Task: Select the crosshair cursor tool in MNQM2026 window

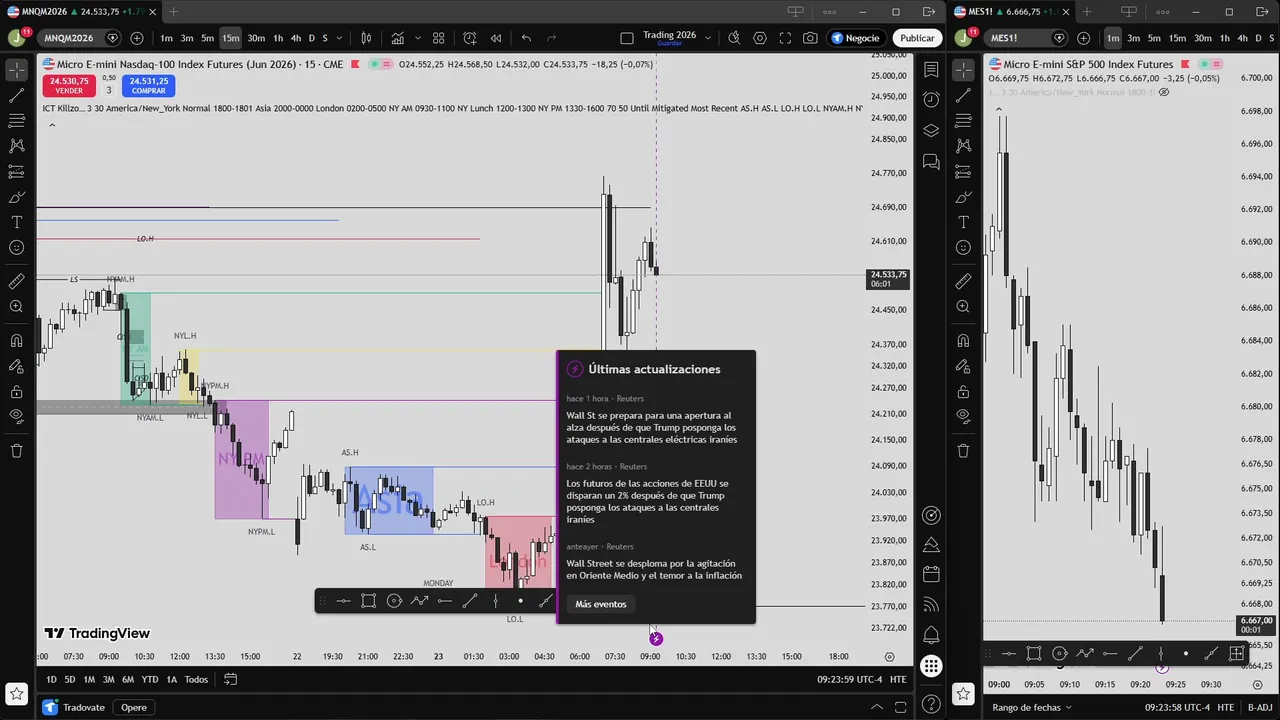Action: [16, 70]
